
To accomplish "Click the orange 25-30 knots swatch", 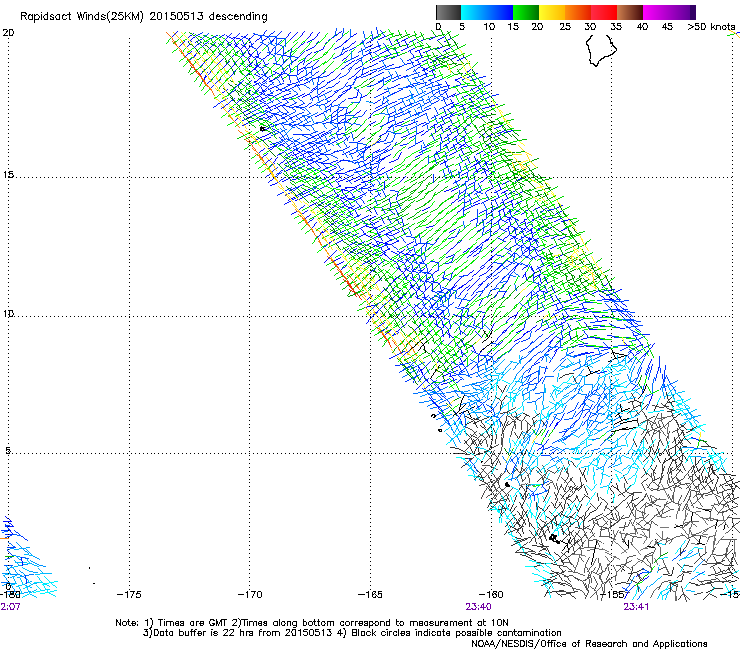I will 578,12.
